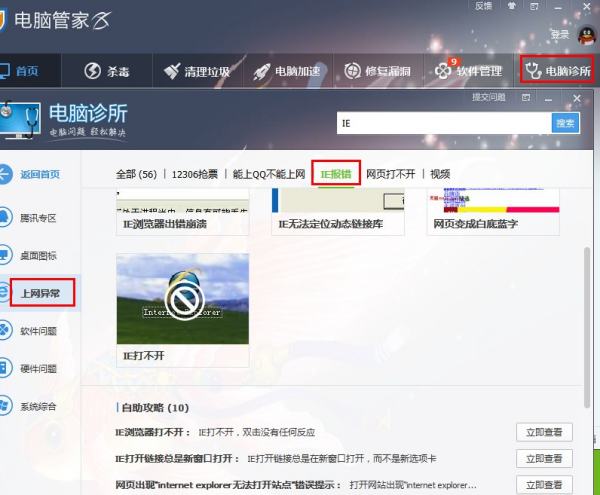Screen dimensions: 600x495
Task: Open the clinic window menu icon
Action: pyautogui.click(x=526, y=98)
